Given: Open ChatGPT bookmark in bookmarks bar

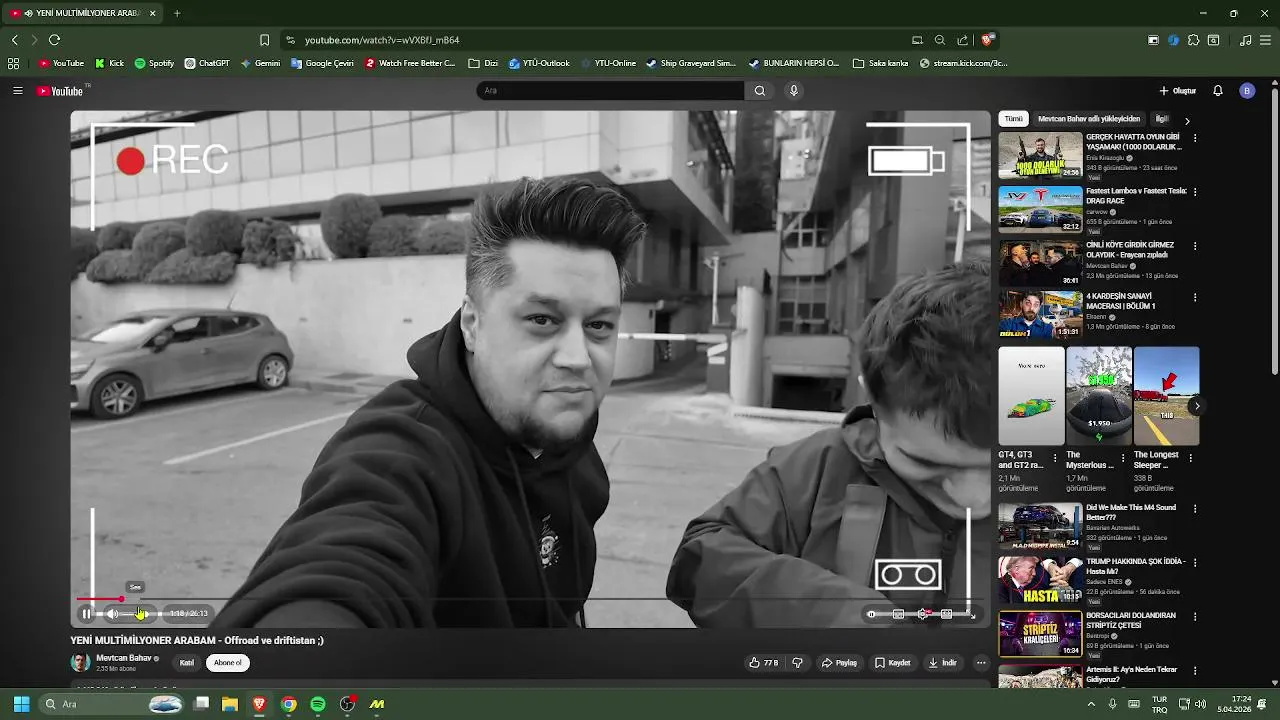Looking at the screenshot, I should click(x=207, y=63).
